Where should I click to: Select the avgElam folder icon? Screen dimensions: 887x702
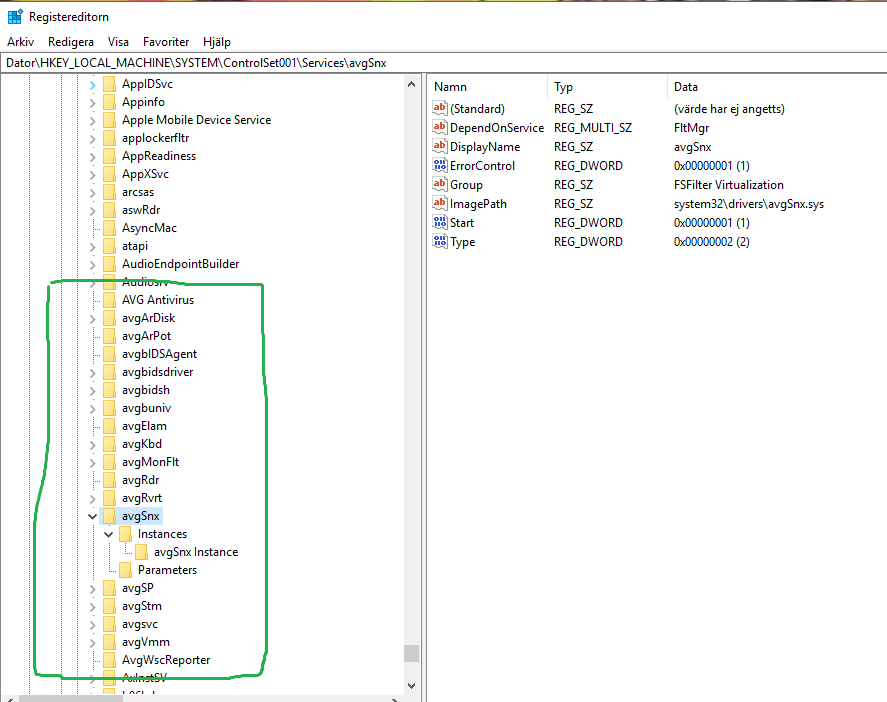[x=110, y=426]
